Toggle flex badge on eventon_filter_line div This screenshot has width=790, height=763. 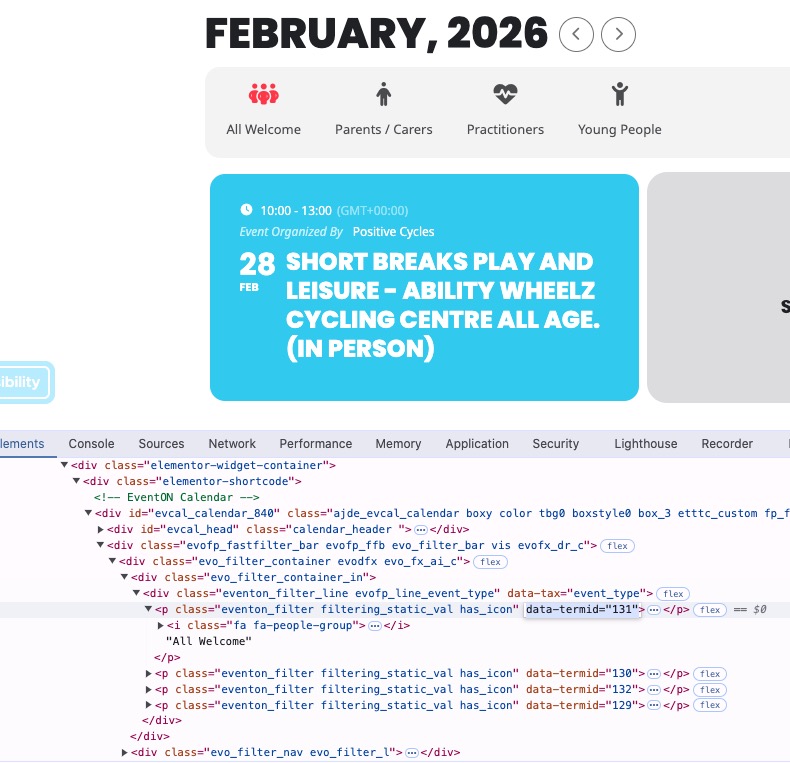pos(673,594)
